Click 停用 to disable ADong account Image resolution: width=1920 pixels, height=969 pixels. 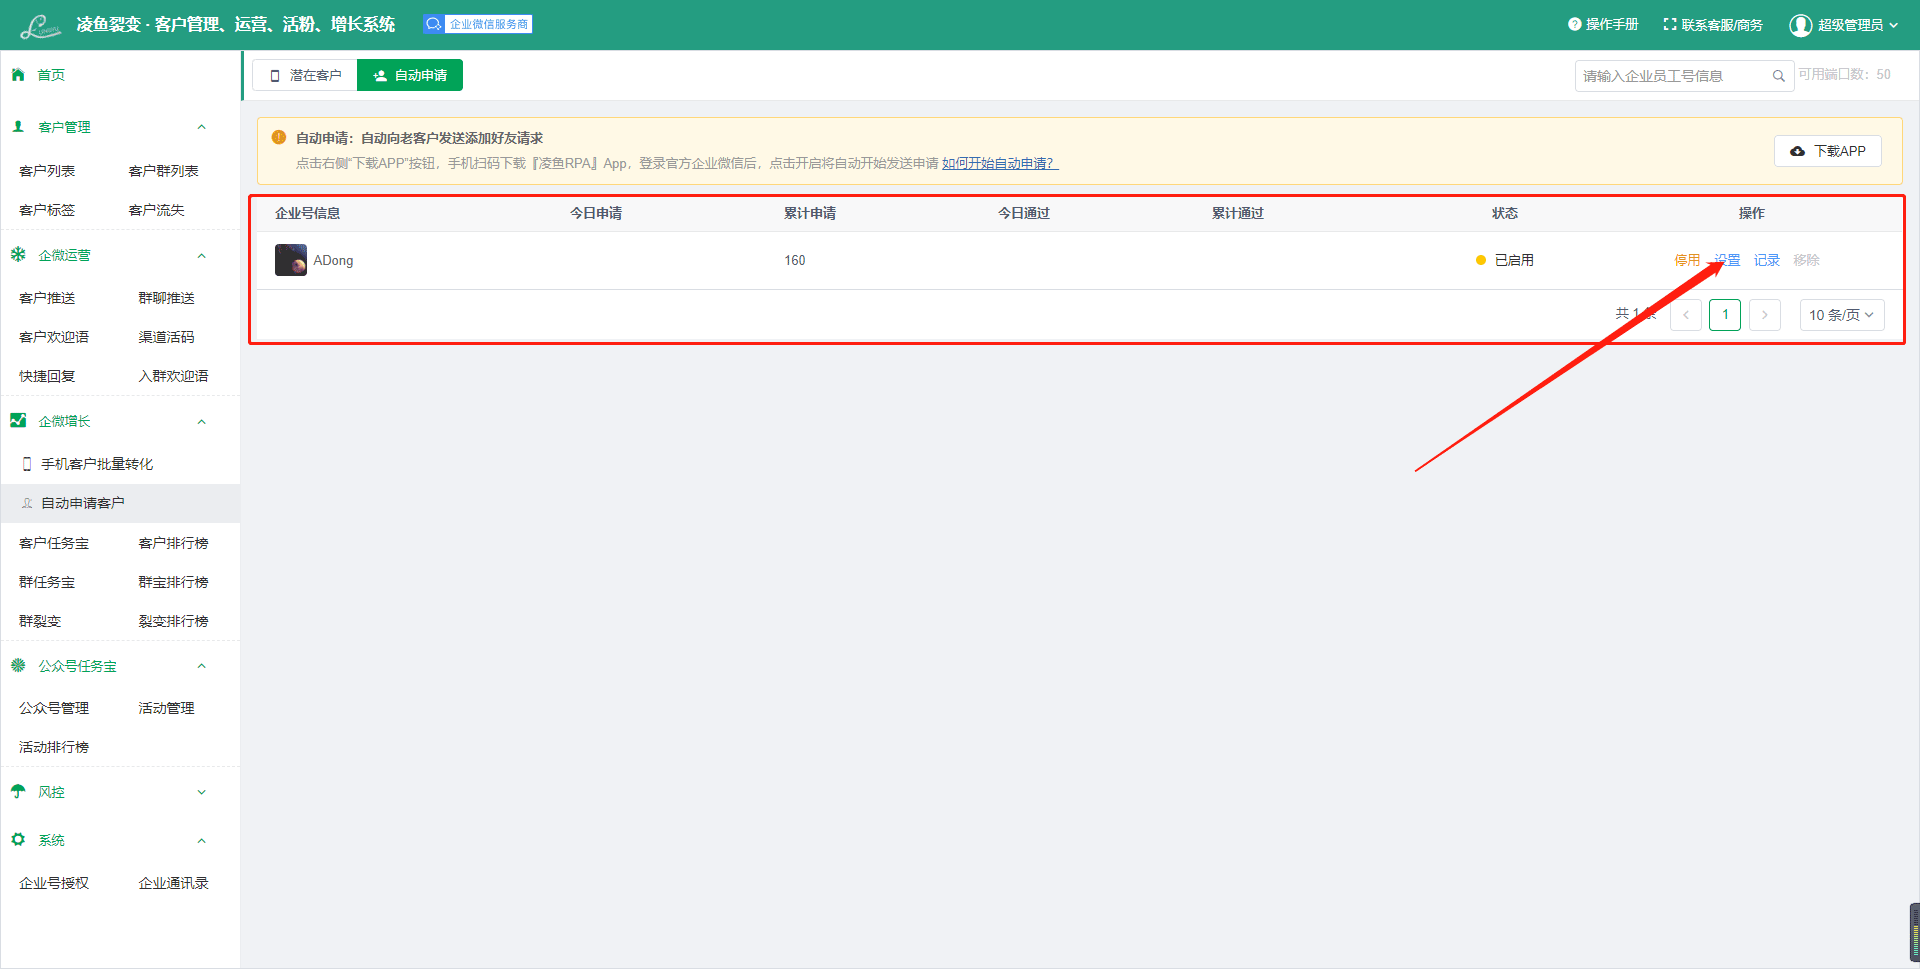(1686, 260)
